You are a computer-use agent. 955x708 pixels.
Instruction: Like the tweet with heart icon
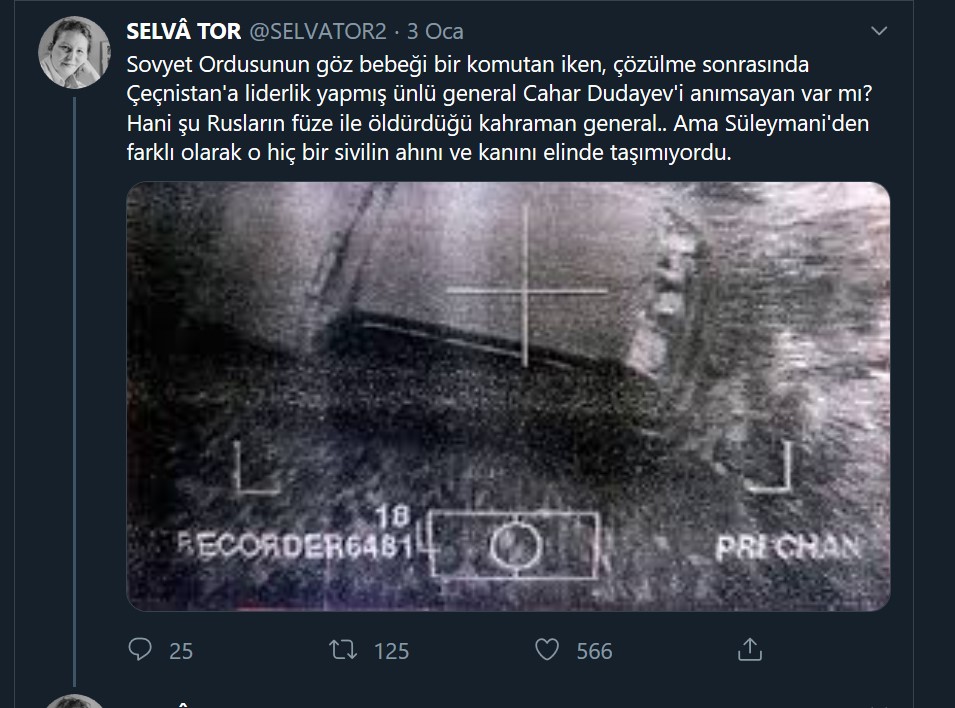point(547,650)
